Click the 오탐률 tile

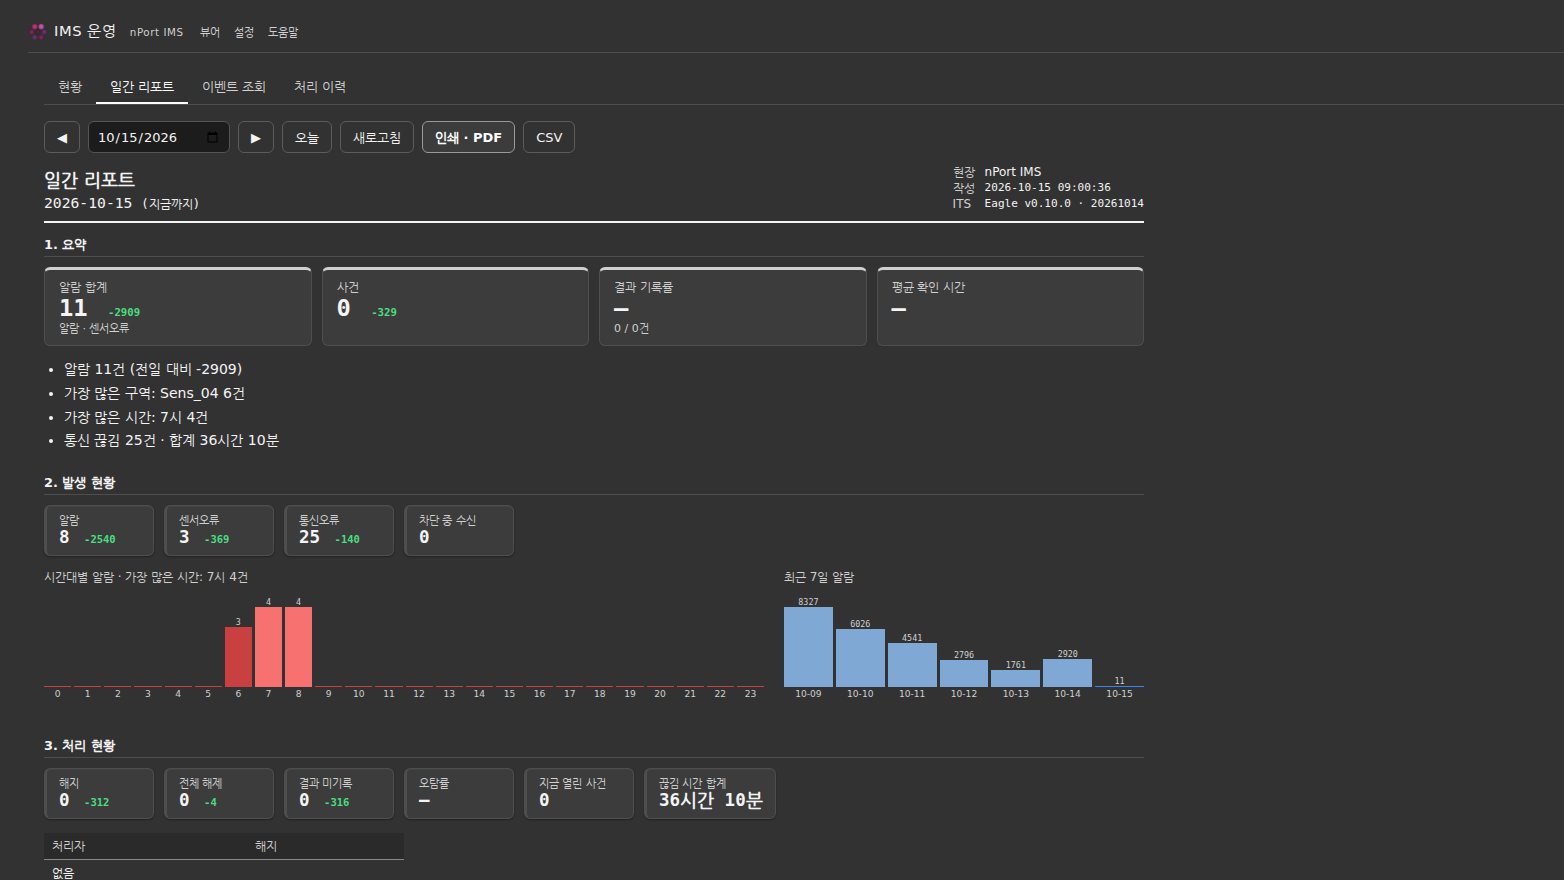pyautogui.click(x=459, y=793)
